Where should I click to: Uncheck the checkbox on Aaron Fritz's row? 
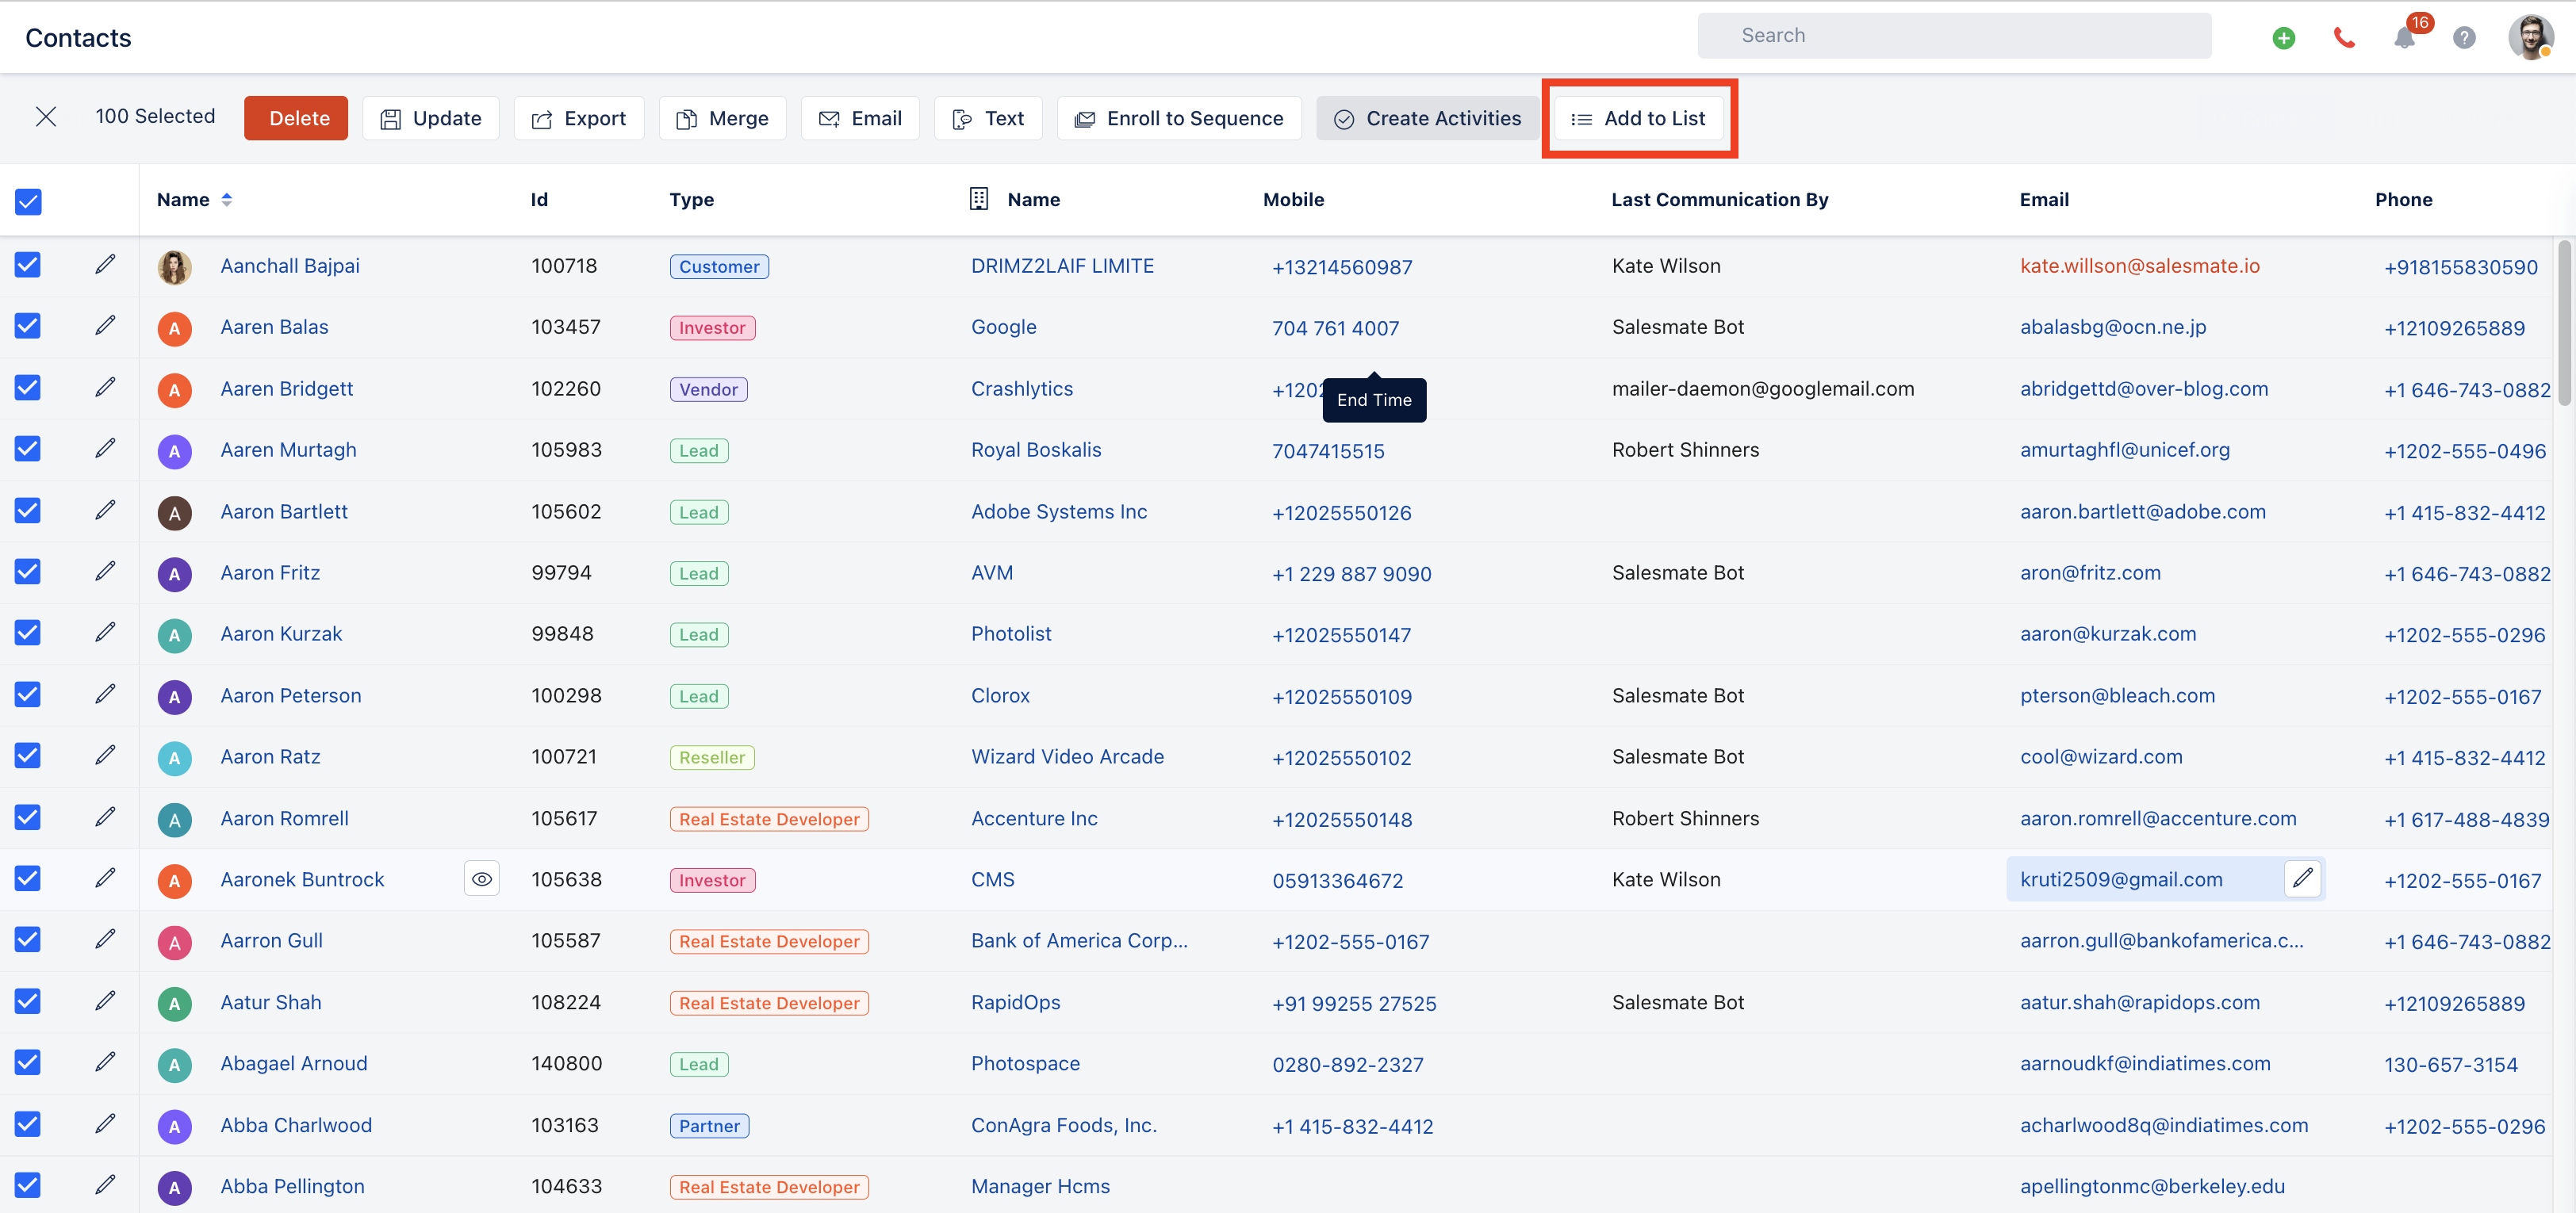(x=27, y=571)
